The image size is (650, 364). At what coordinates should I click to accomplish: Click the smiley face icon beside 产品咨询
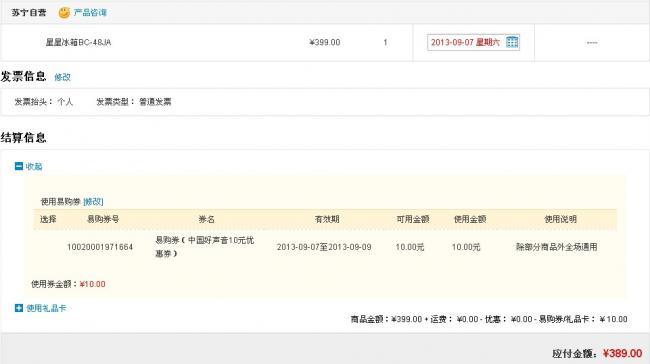click(x=64, y=12)
